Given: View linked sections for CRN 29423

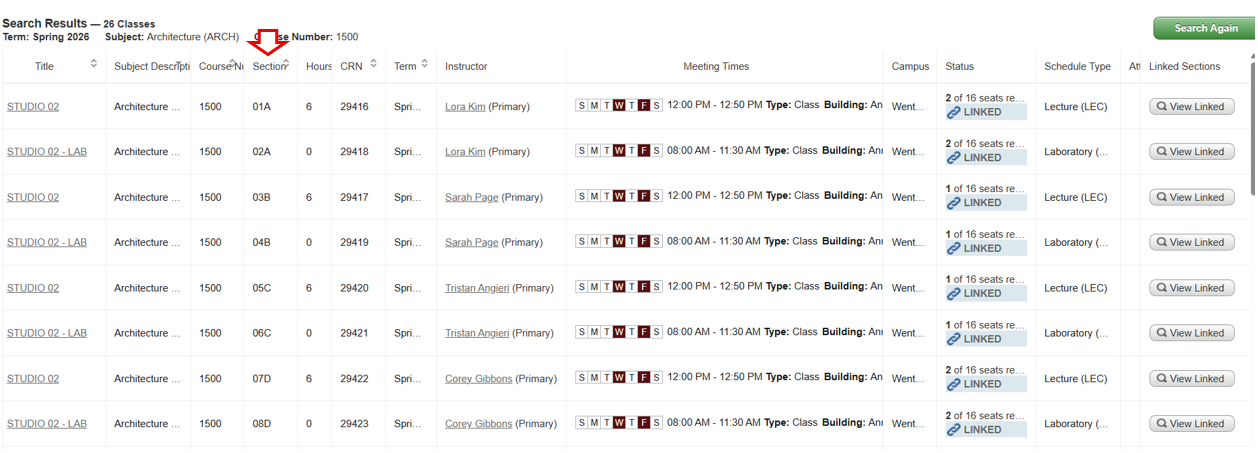Looking at the screenshot, I should (x=1191, y=424).
